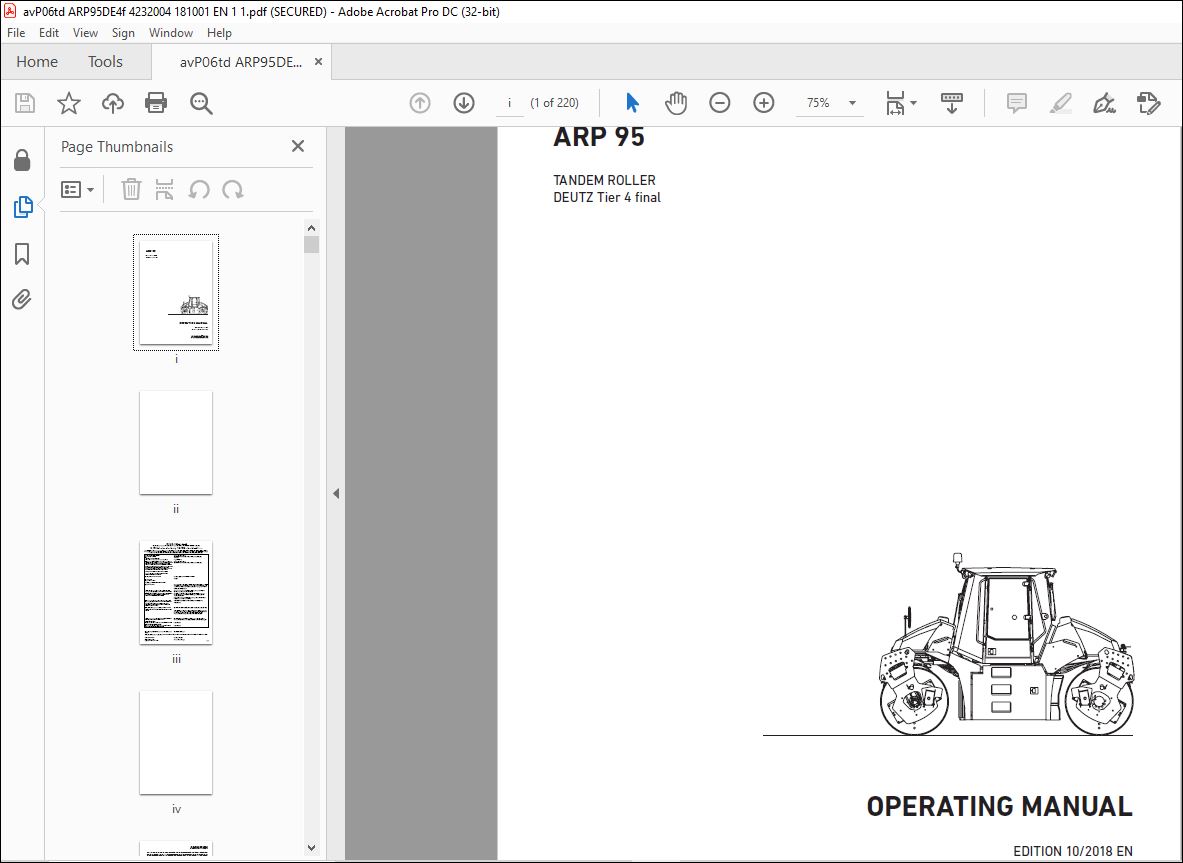
Task: Open the Bookmarks panel
Action: click(x=23, y=253)
